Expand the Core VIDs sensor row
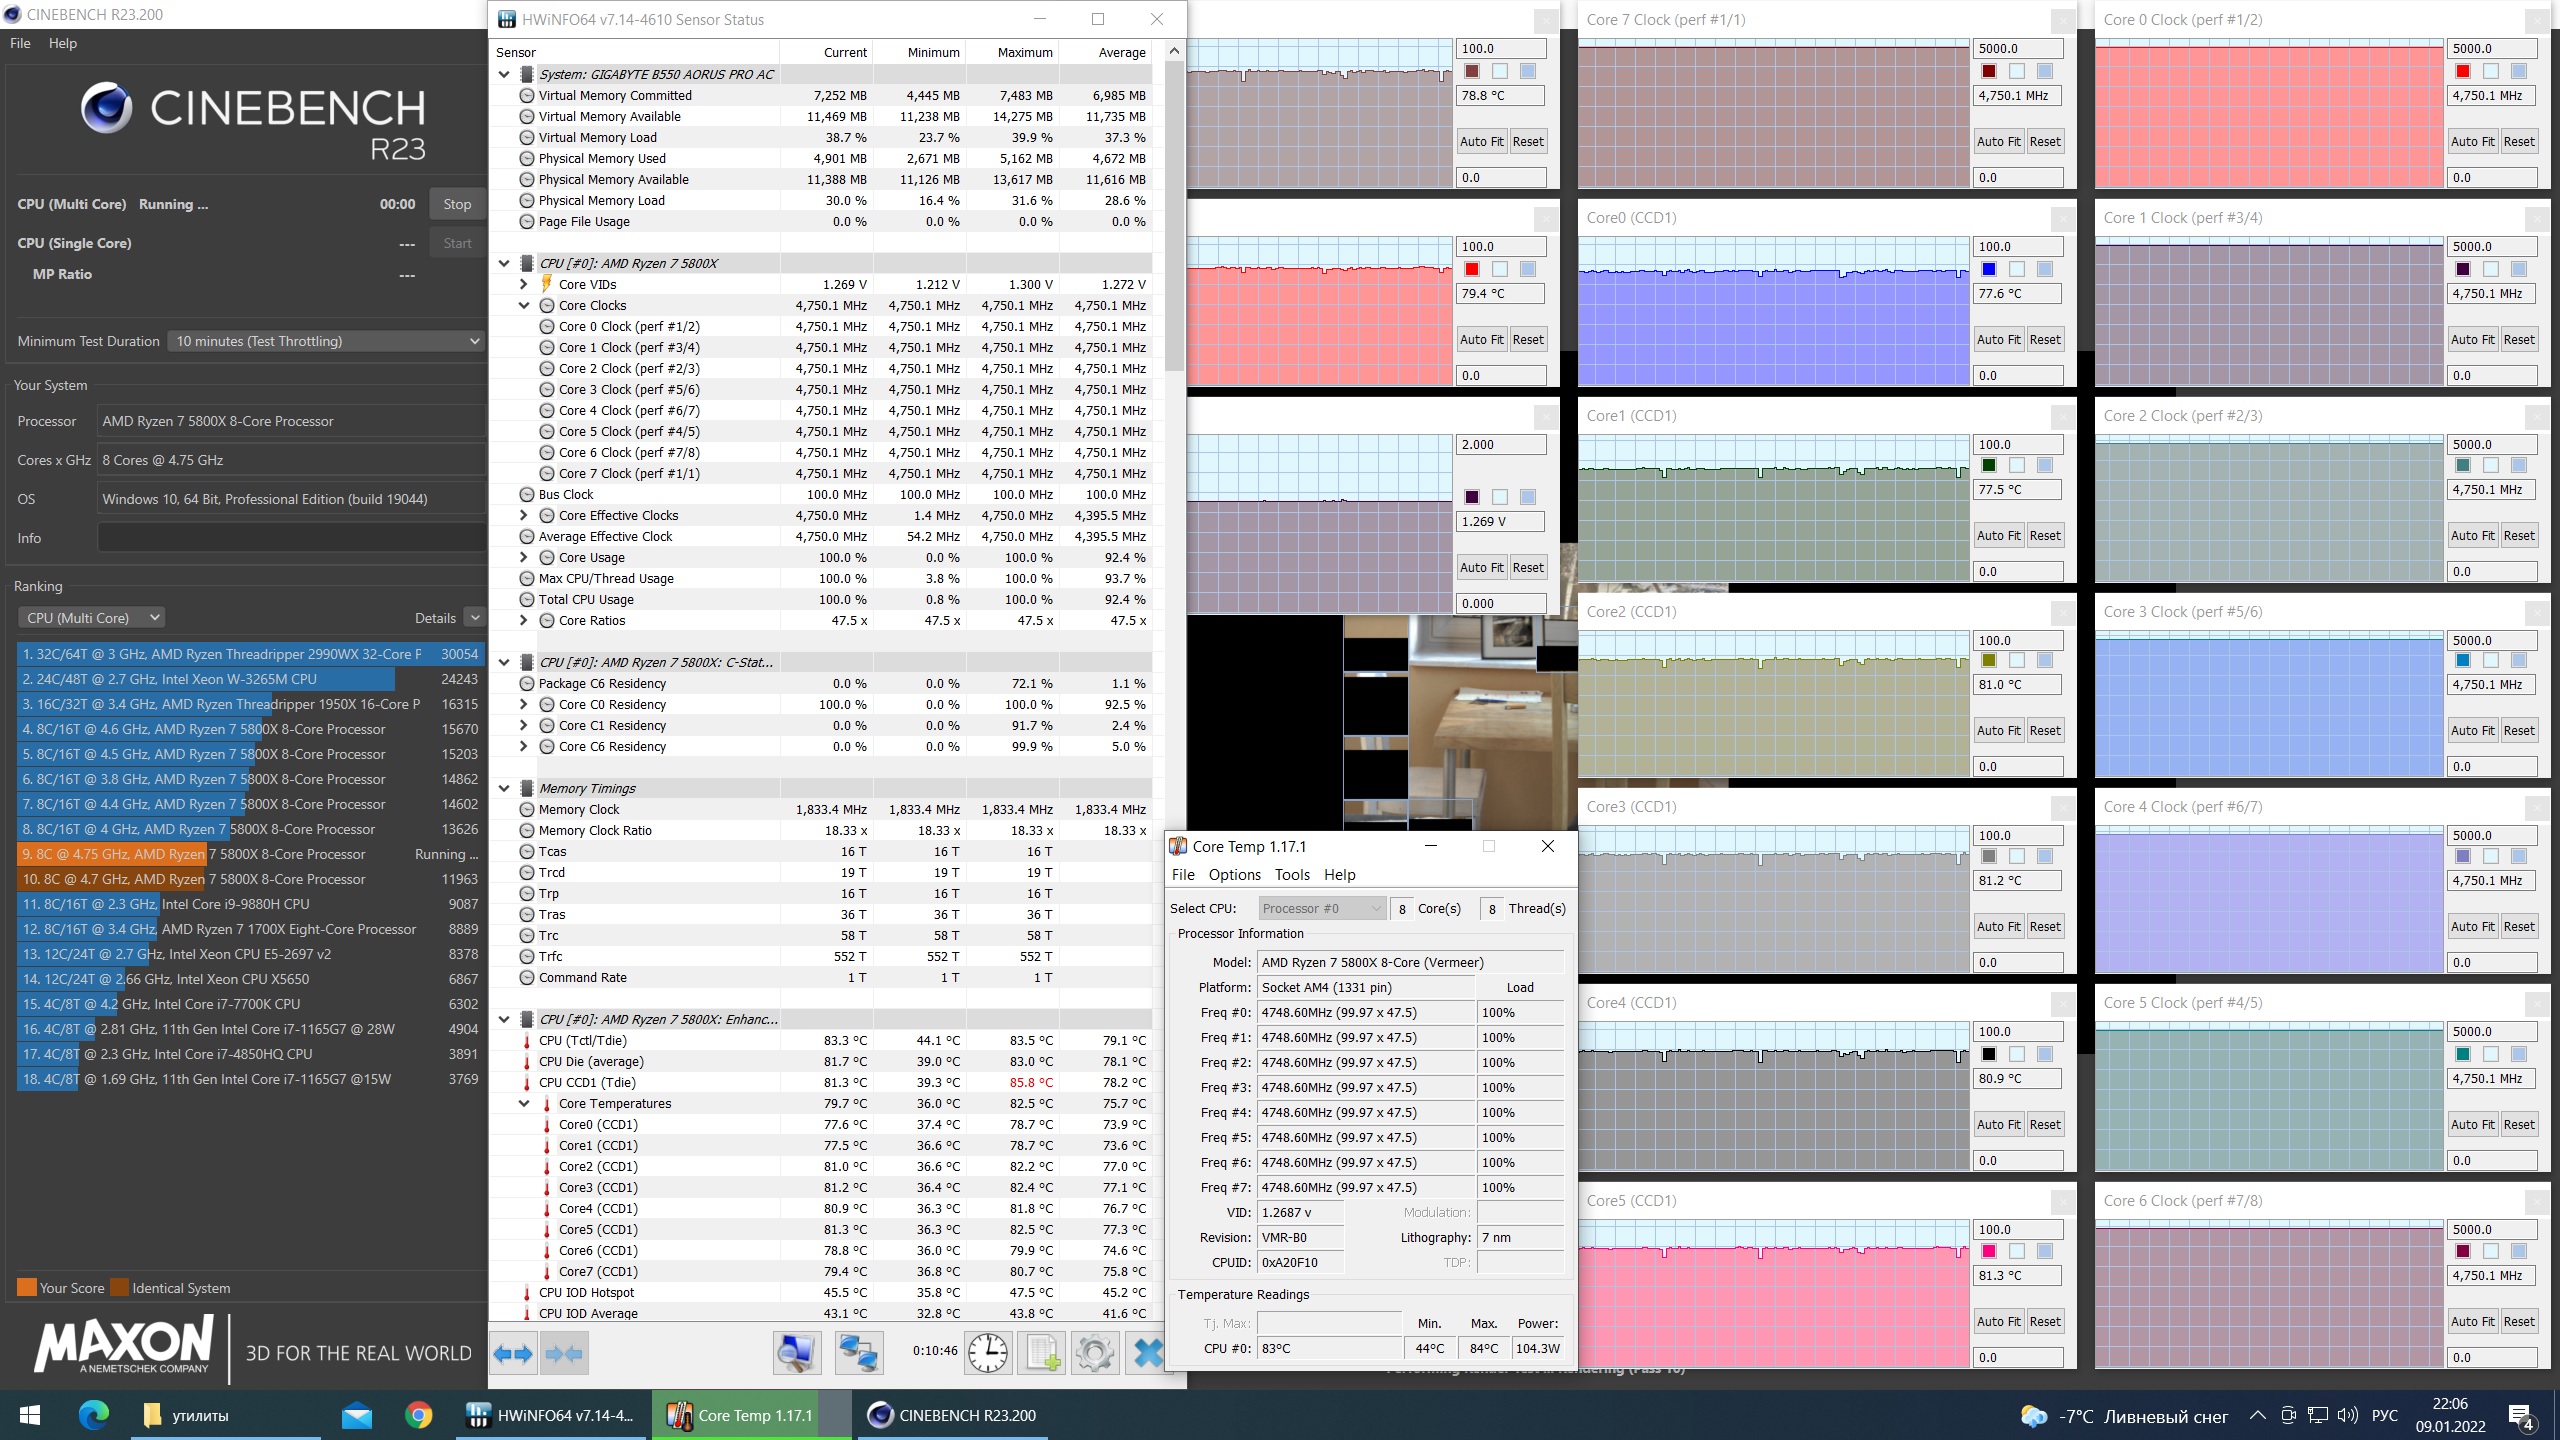Image resolution: width=2560 pixels, height=1440 pixels. (x=523, y=285)
